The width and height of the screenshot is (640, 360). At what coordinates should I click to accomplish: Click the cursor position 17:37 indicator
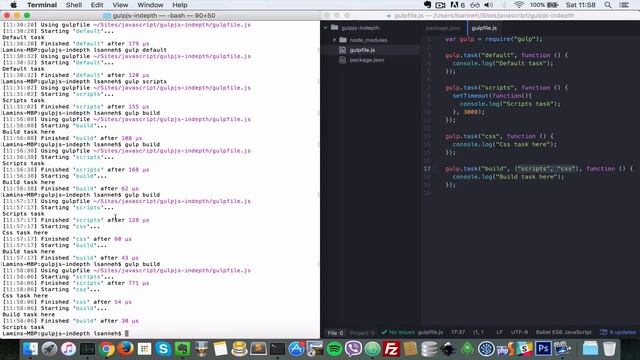point(458,332)
